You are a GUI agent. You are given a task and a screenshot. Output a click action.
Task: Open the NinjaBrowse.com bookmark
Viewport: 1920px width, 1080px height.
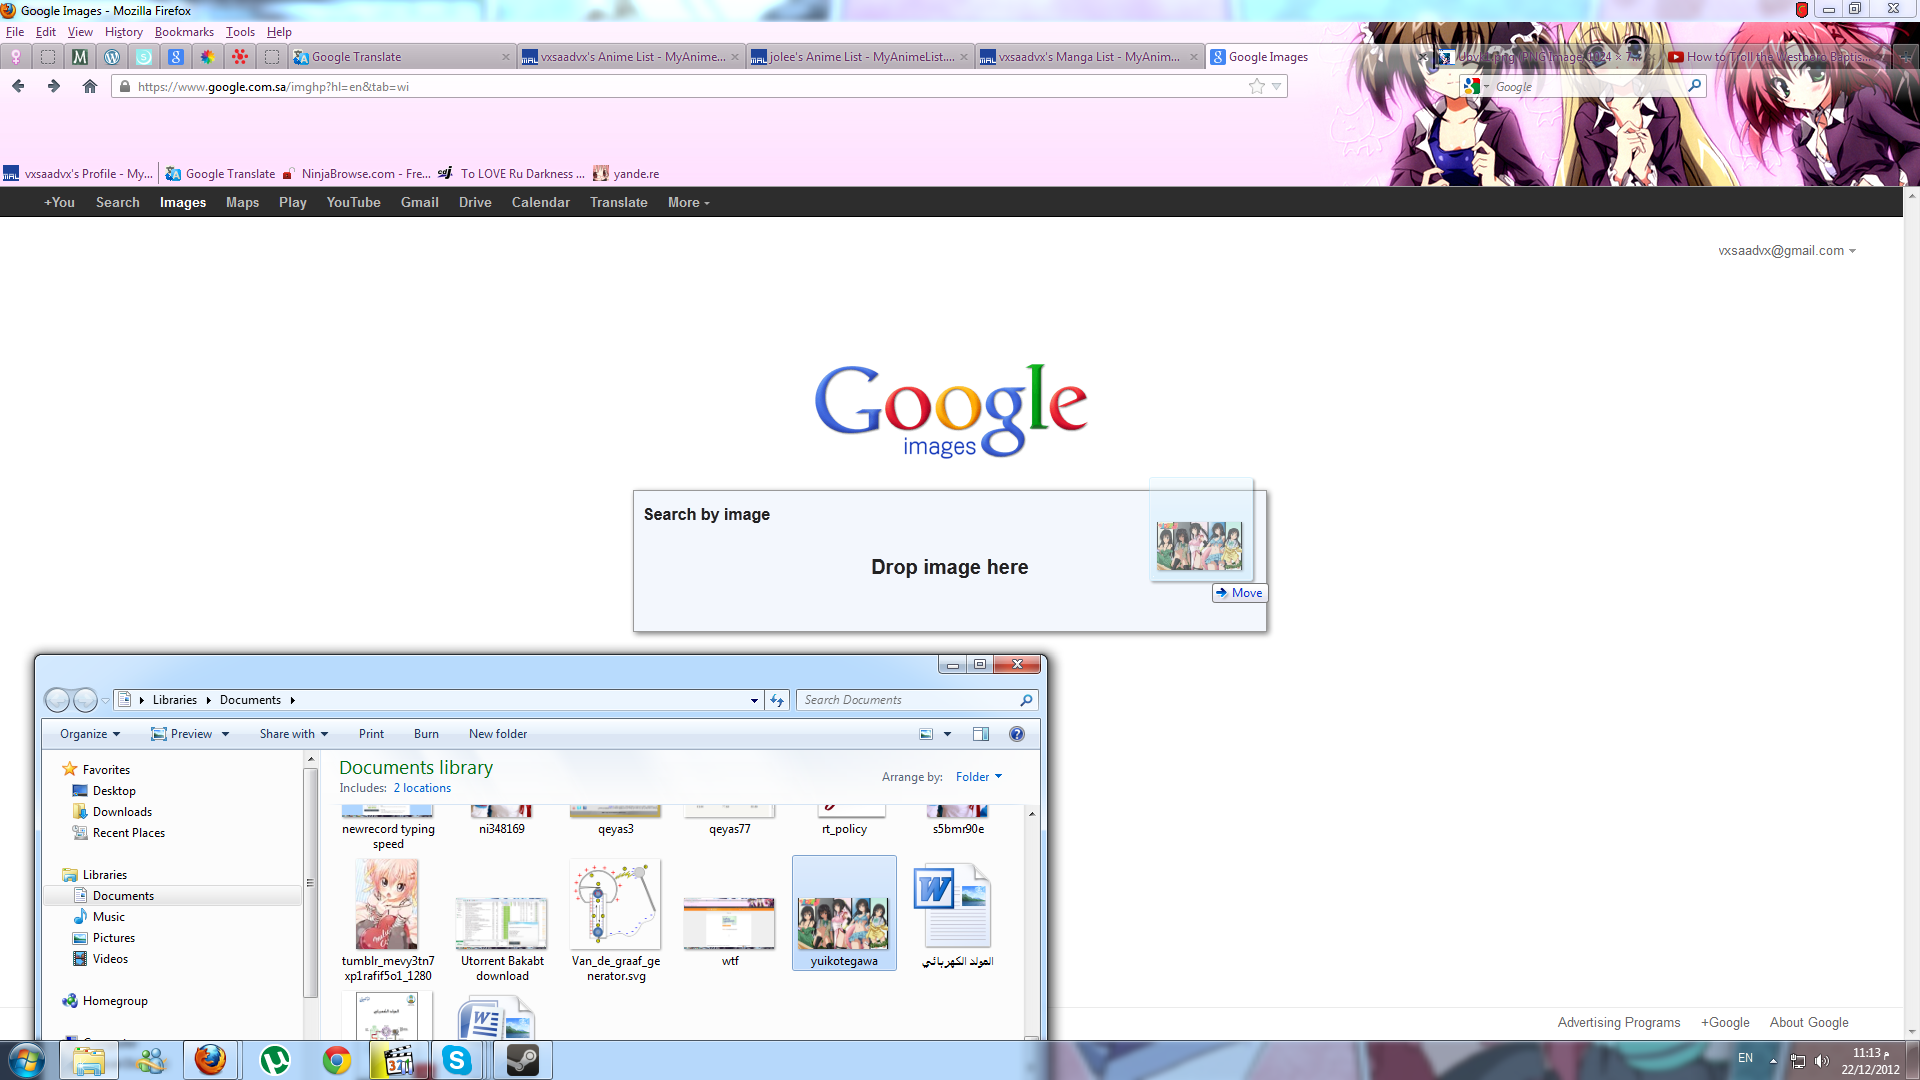tap(356, 174)
